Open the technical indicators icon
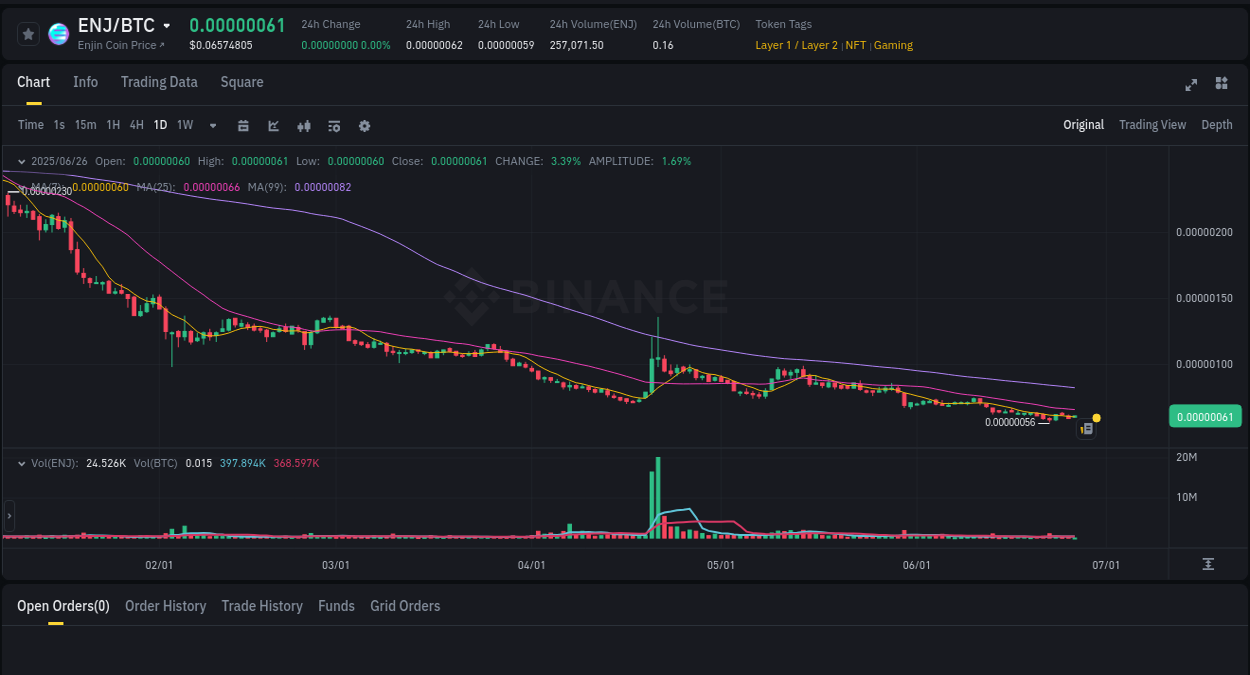This screenshot has width=1250, height=675. pyautogui.click(x=333, y=125)
